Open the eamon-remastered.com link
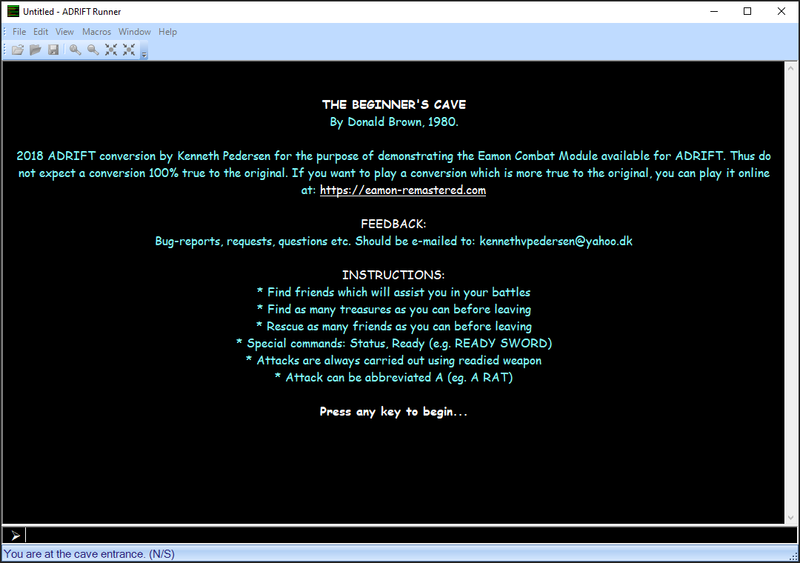The image size is (800, 563). click(403, 190)
